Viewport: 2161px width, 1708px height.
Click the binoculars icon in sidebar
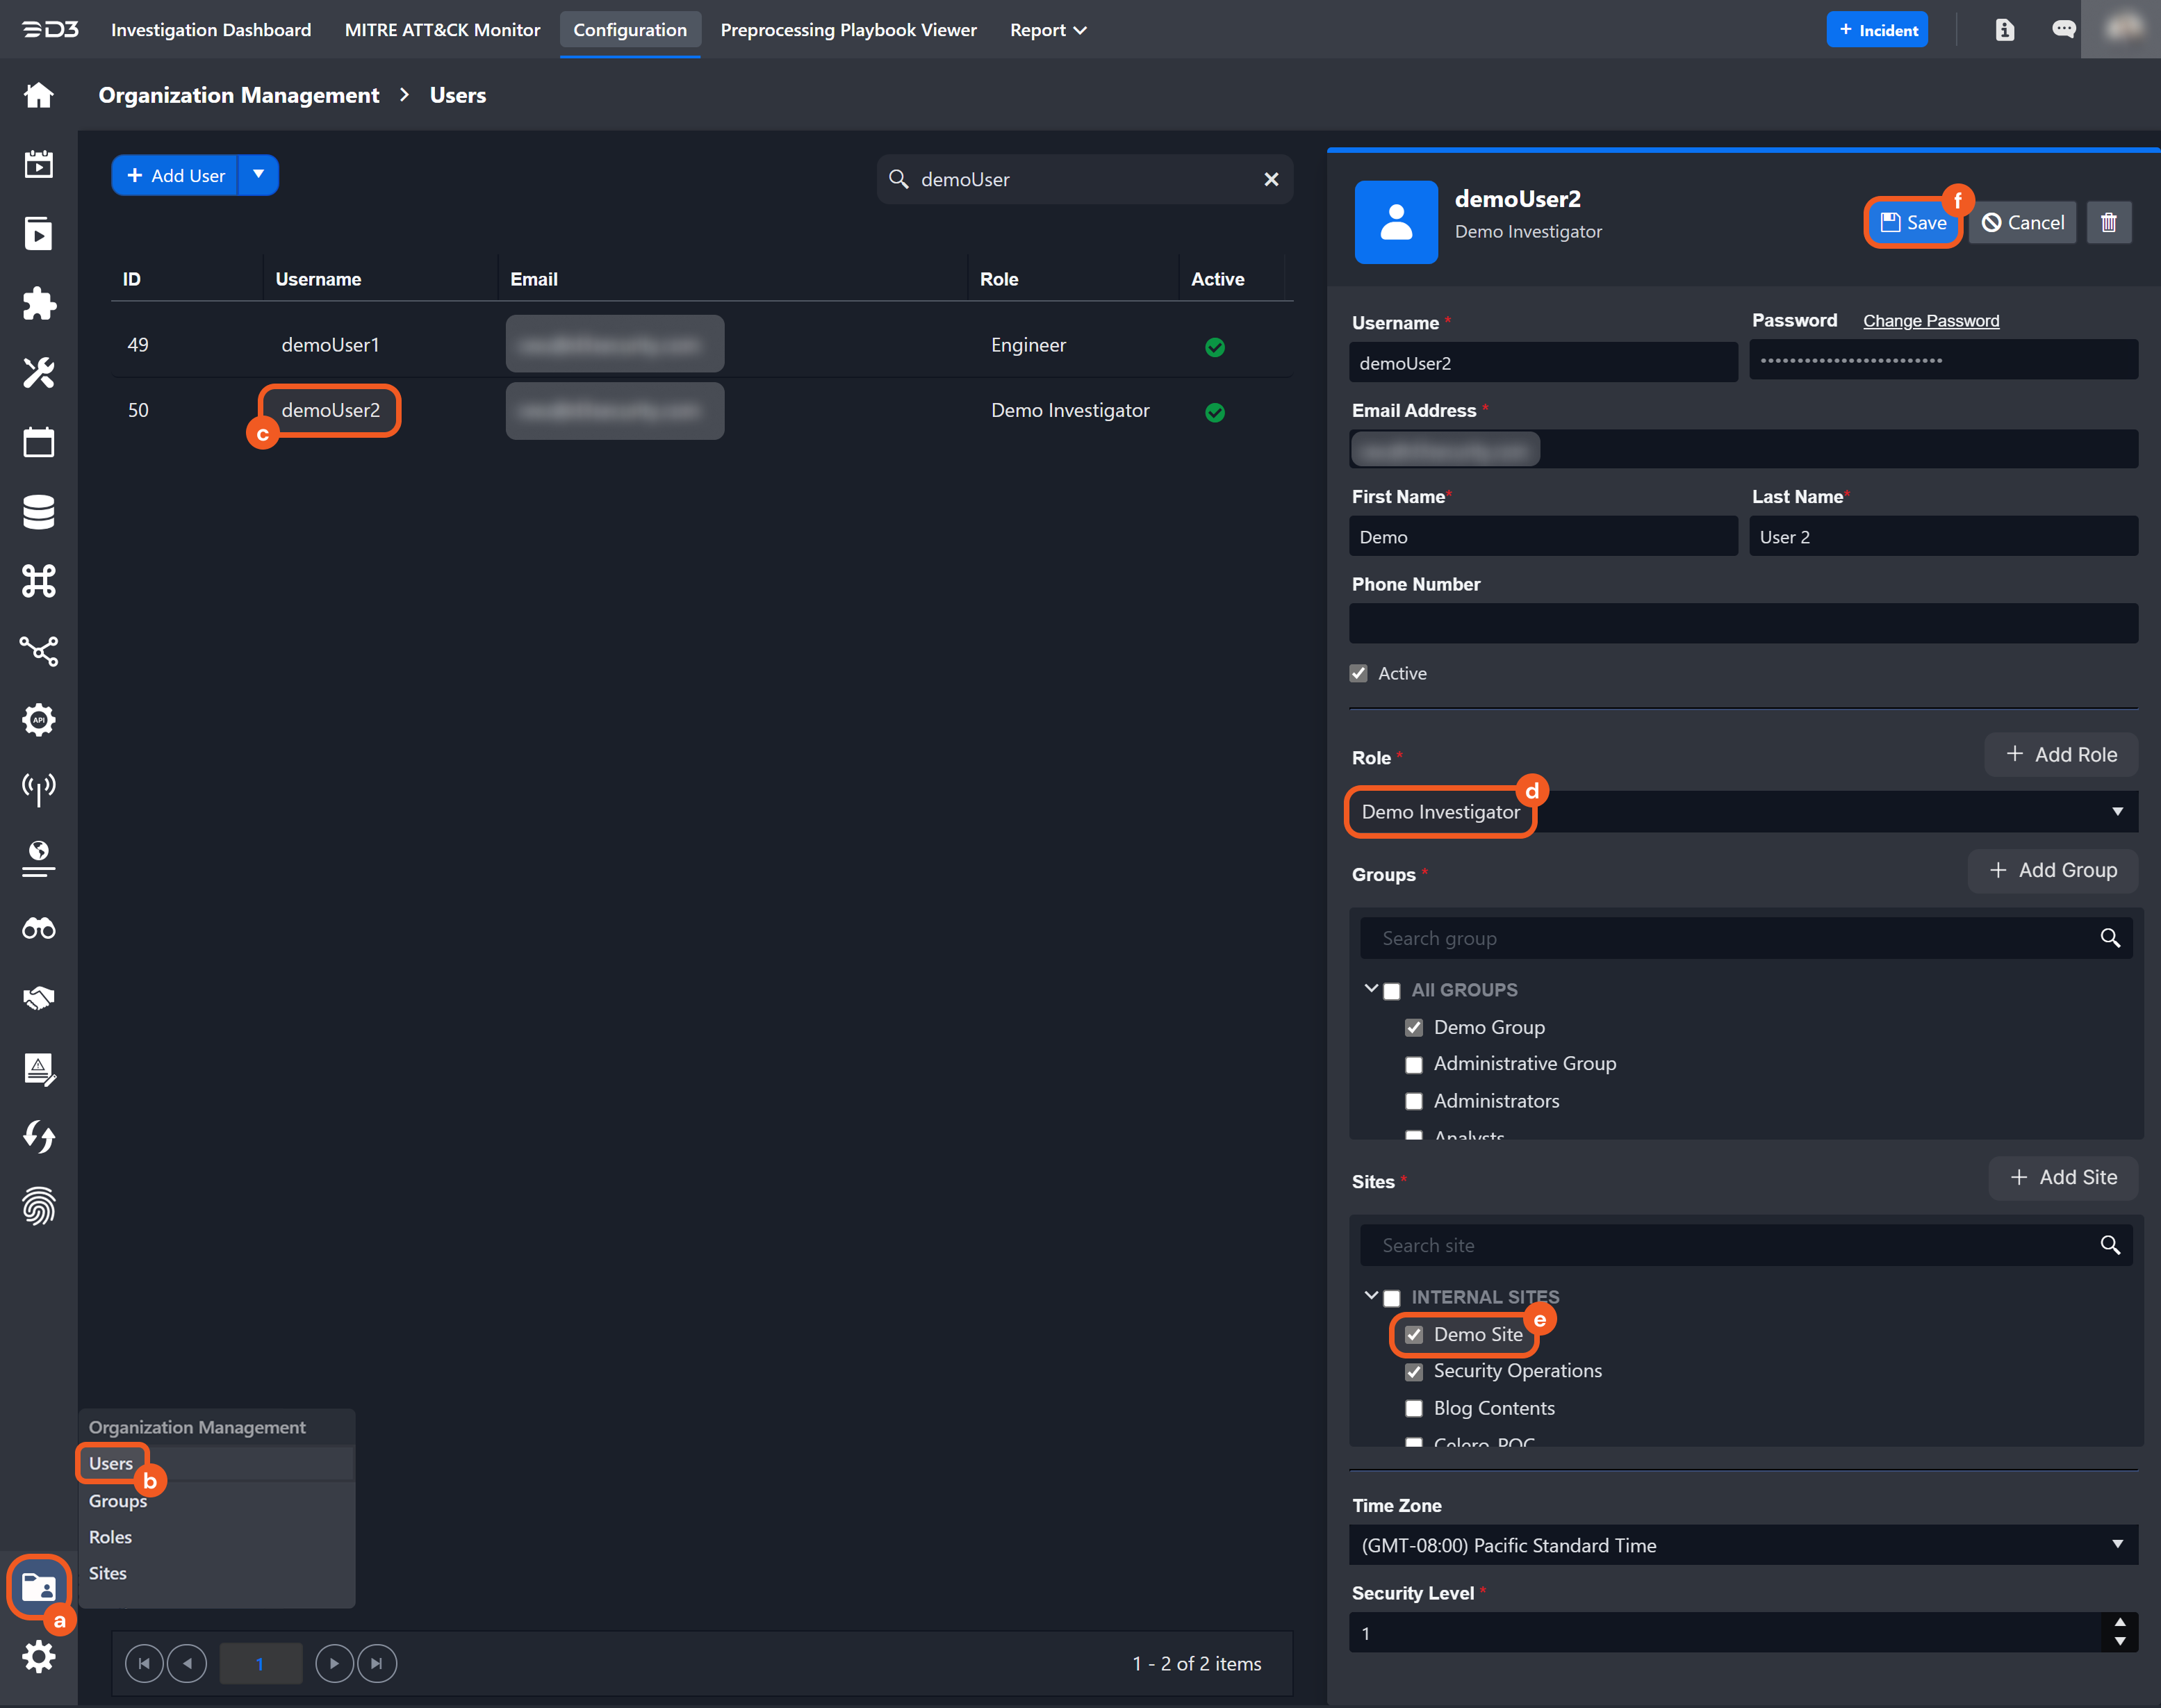point(38,928)
